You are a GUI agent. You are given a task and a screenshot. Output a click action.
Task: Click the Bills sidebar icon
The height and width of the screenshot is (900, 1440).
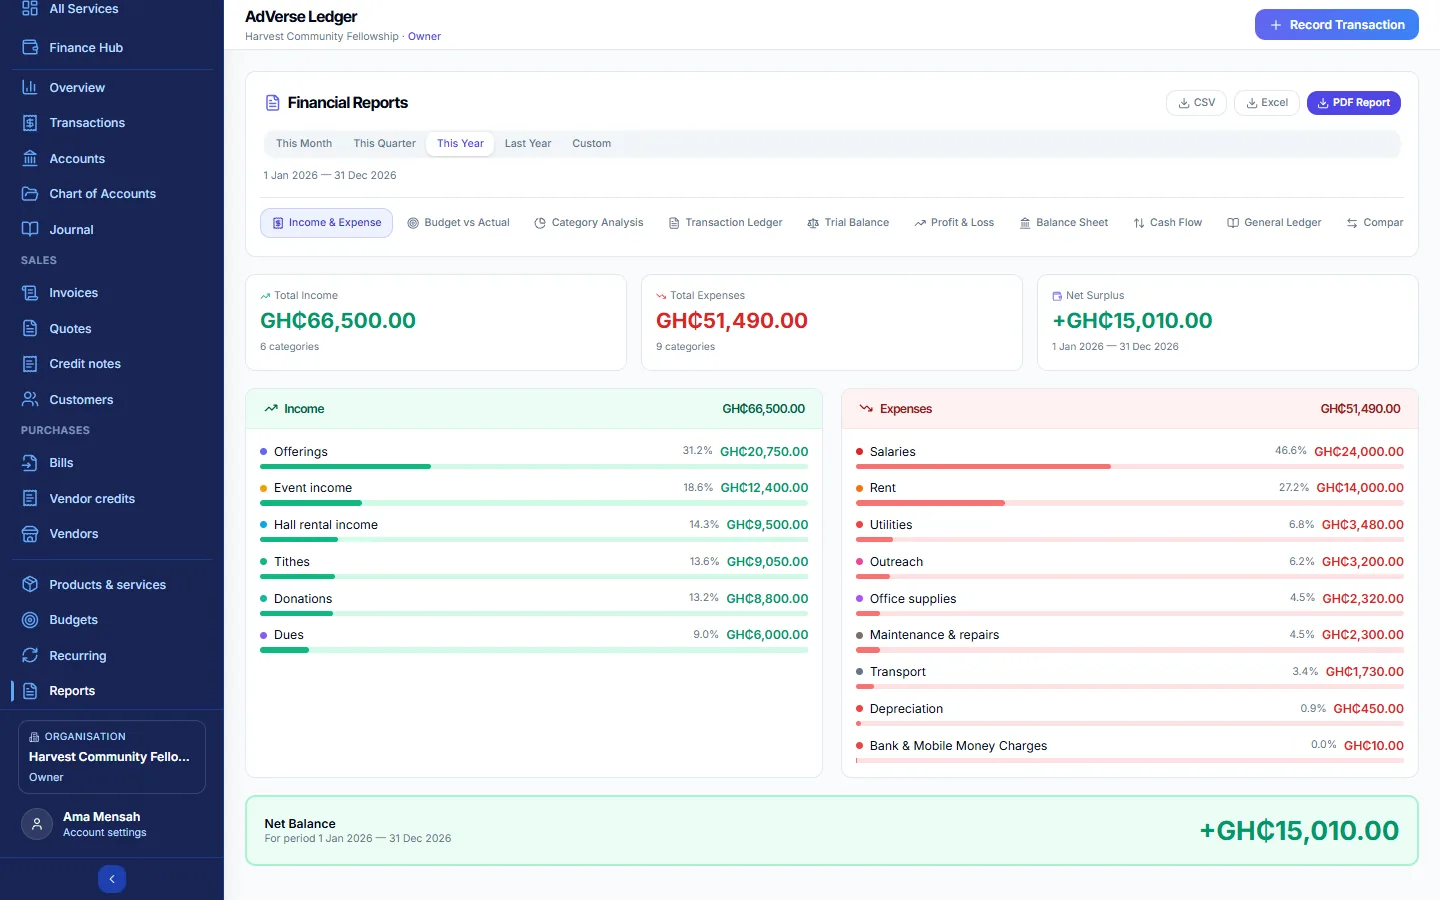coord(30,463)
